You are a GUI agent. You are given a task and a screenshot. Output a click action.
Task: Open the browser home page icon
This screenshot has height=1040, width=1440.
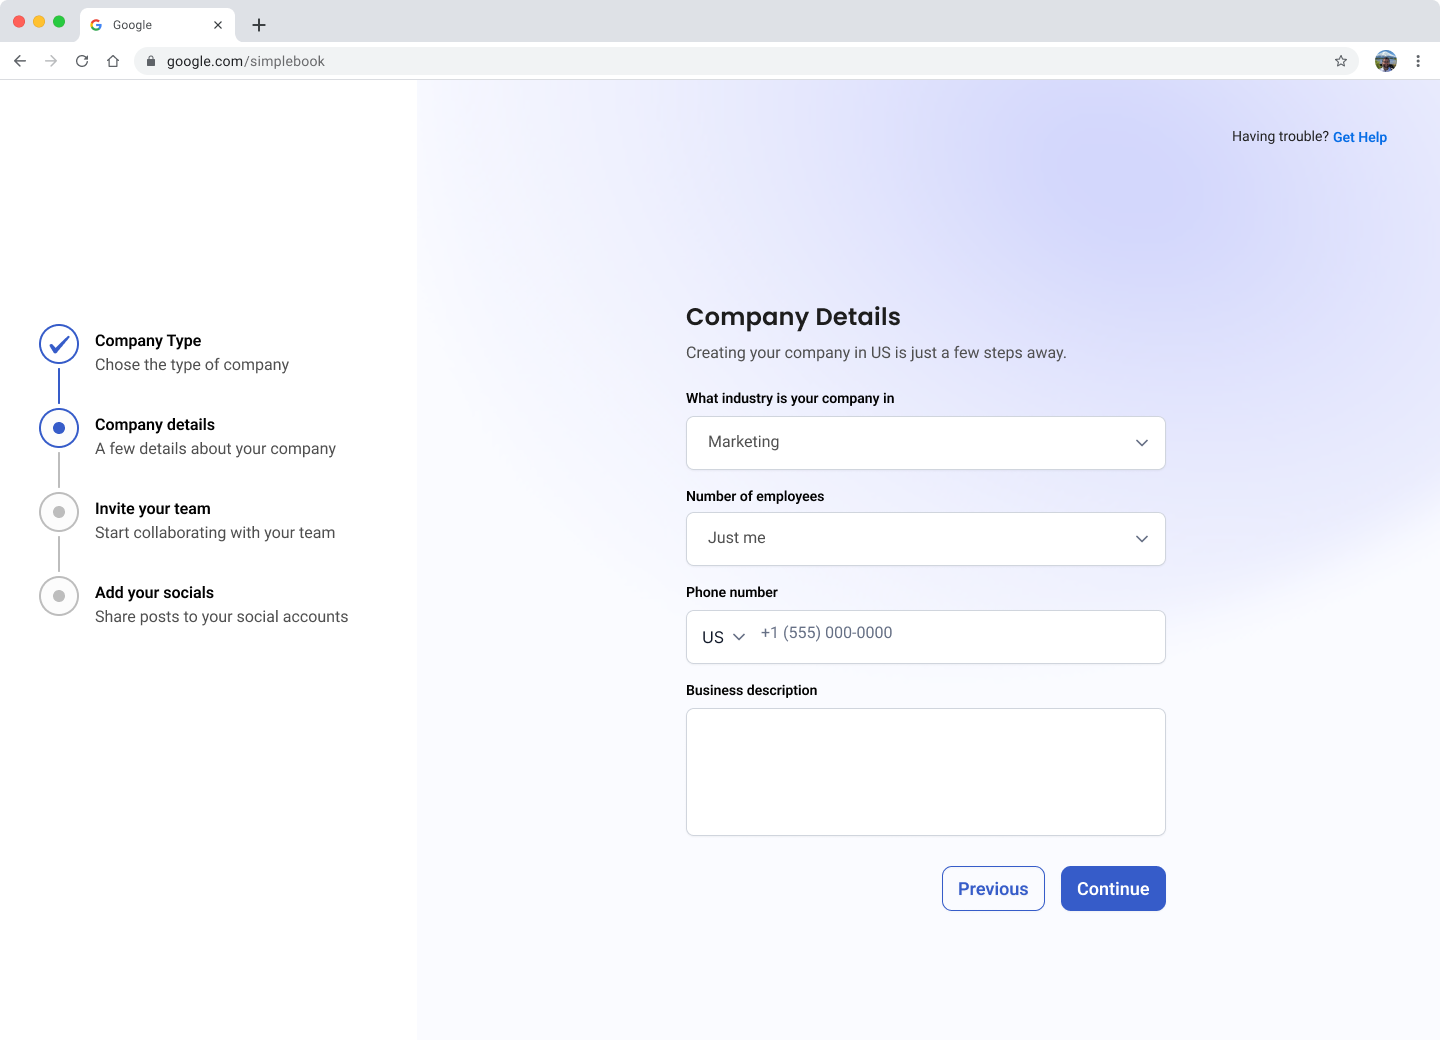pyautogui.click(x=113, y=61)
